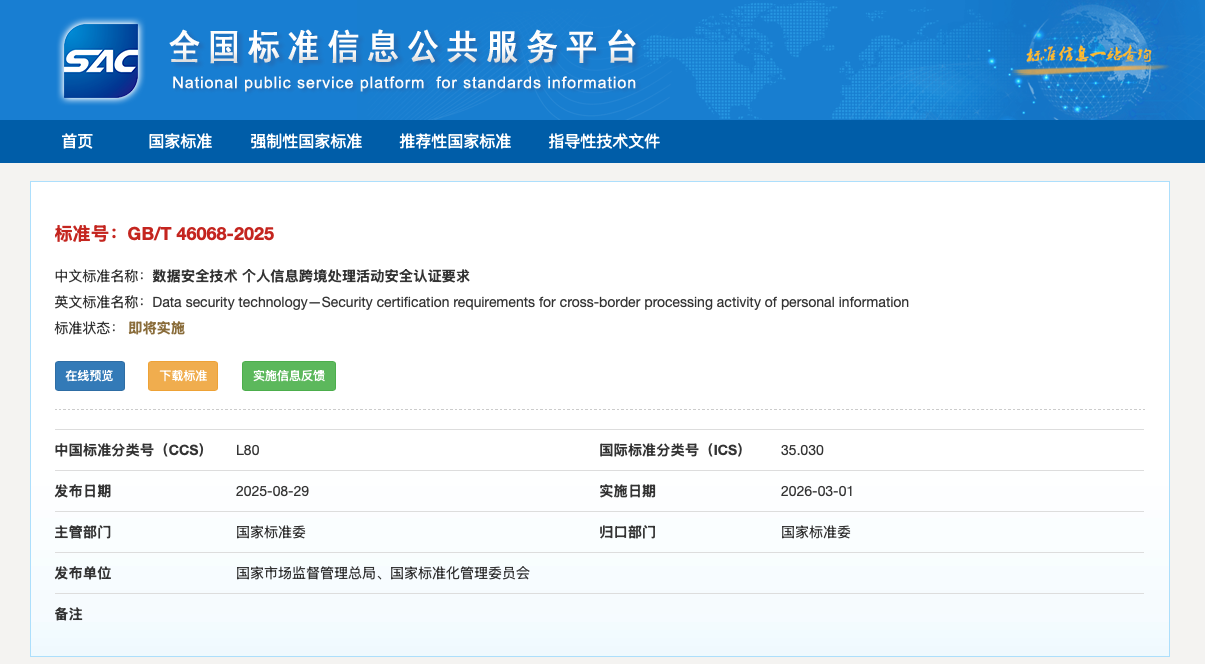Click the 发布单位 value 国家市场监督管理总局
The width and height of the screenshot is (1205, 664).
pos(306,573)
